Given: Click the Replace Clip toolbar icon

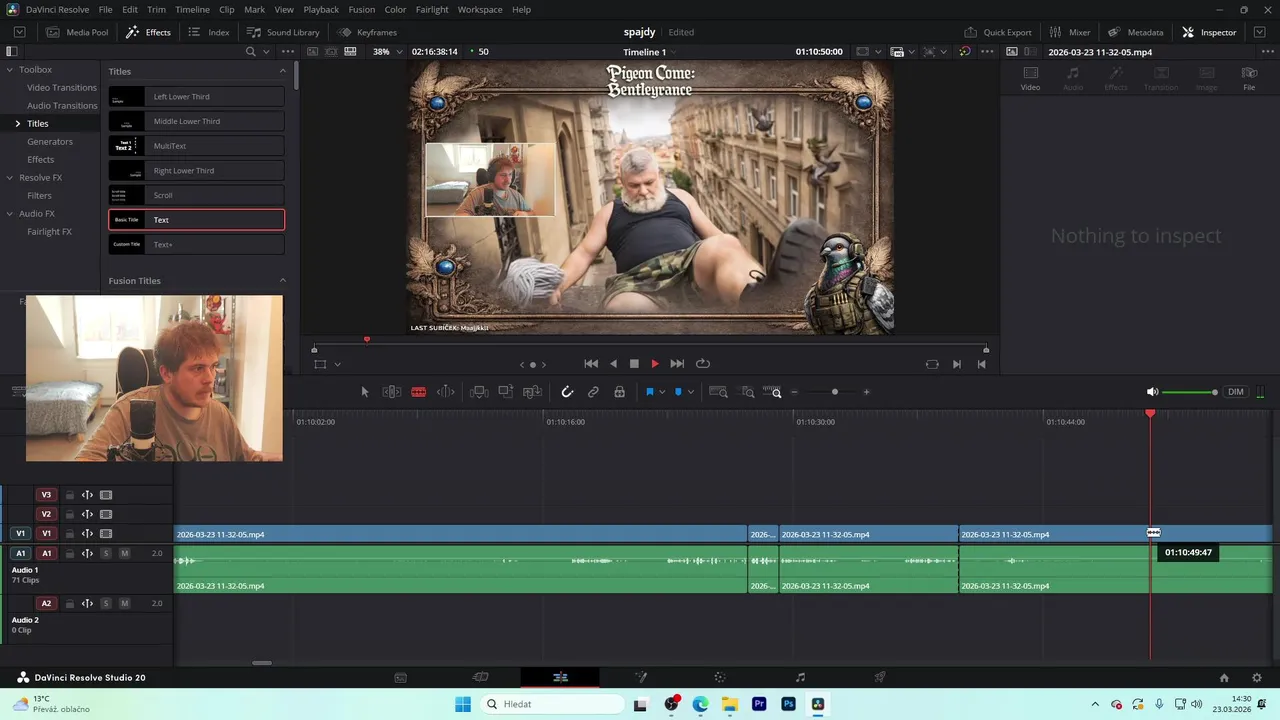Looking at the screenshot, I should (x=533, y=392).
